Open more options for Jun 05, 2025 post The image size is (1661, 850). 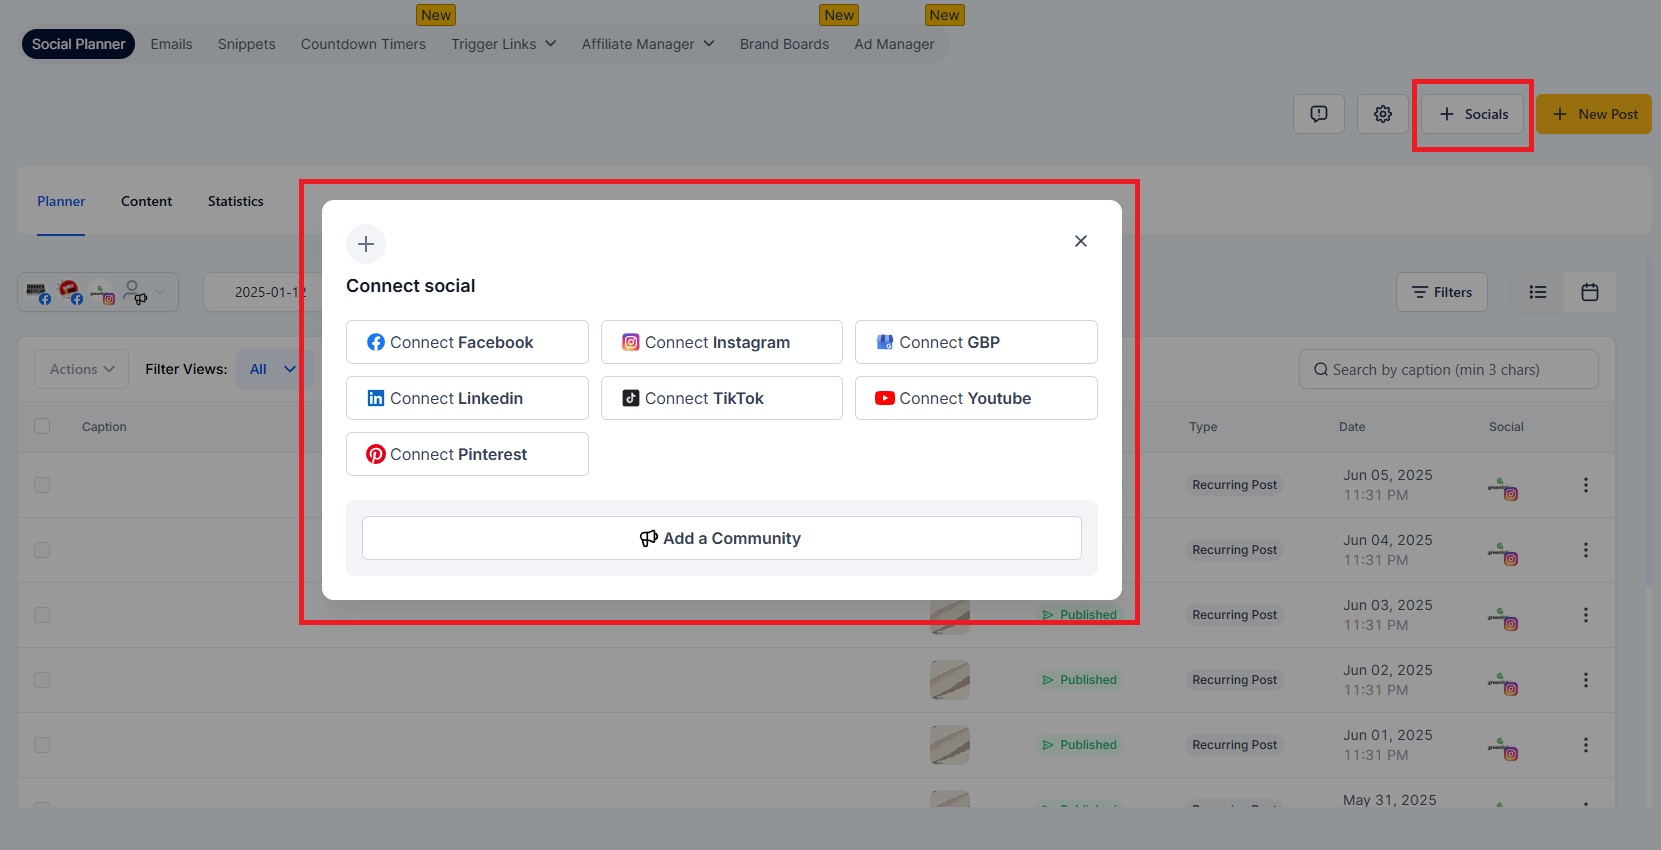(x=1585, y=485)
